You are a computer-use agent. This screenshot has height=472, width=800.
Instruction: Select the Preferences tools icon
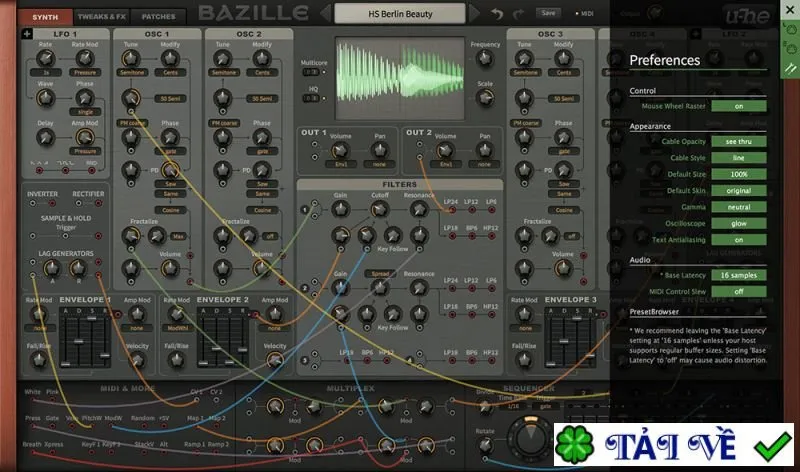pyautogui.click(x=790, y=68)
